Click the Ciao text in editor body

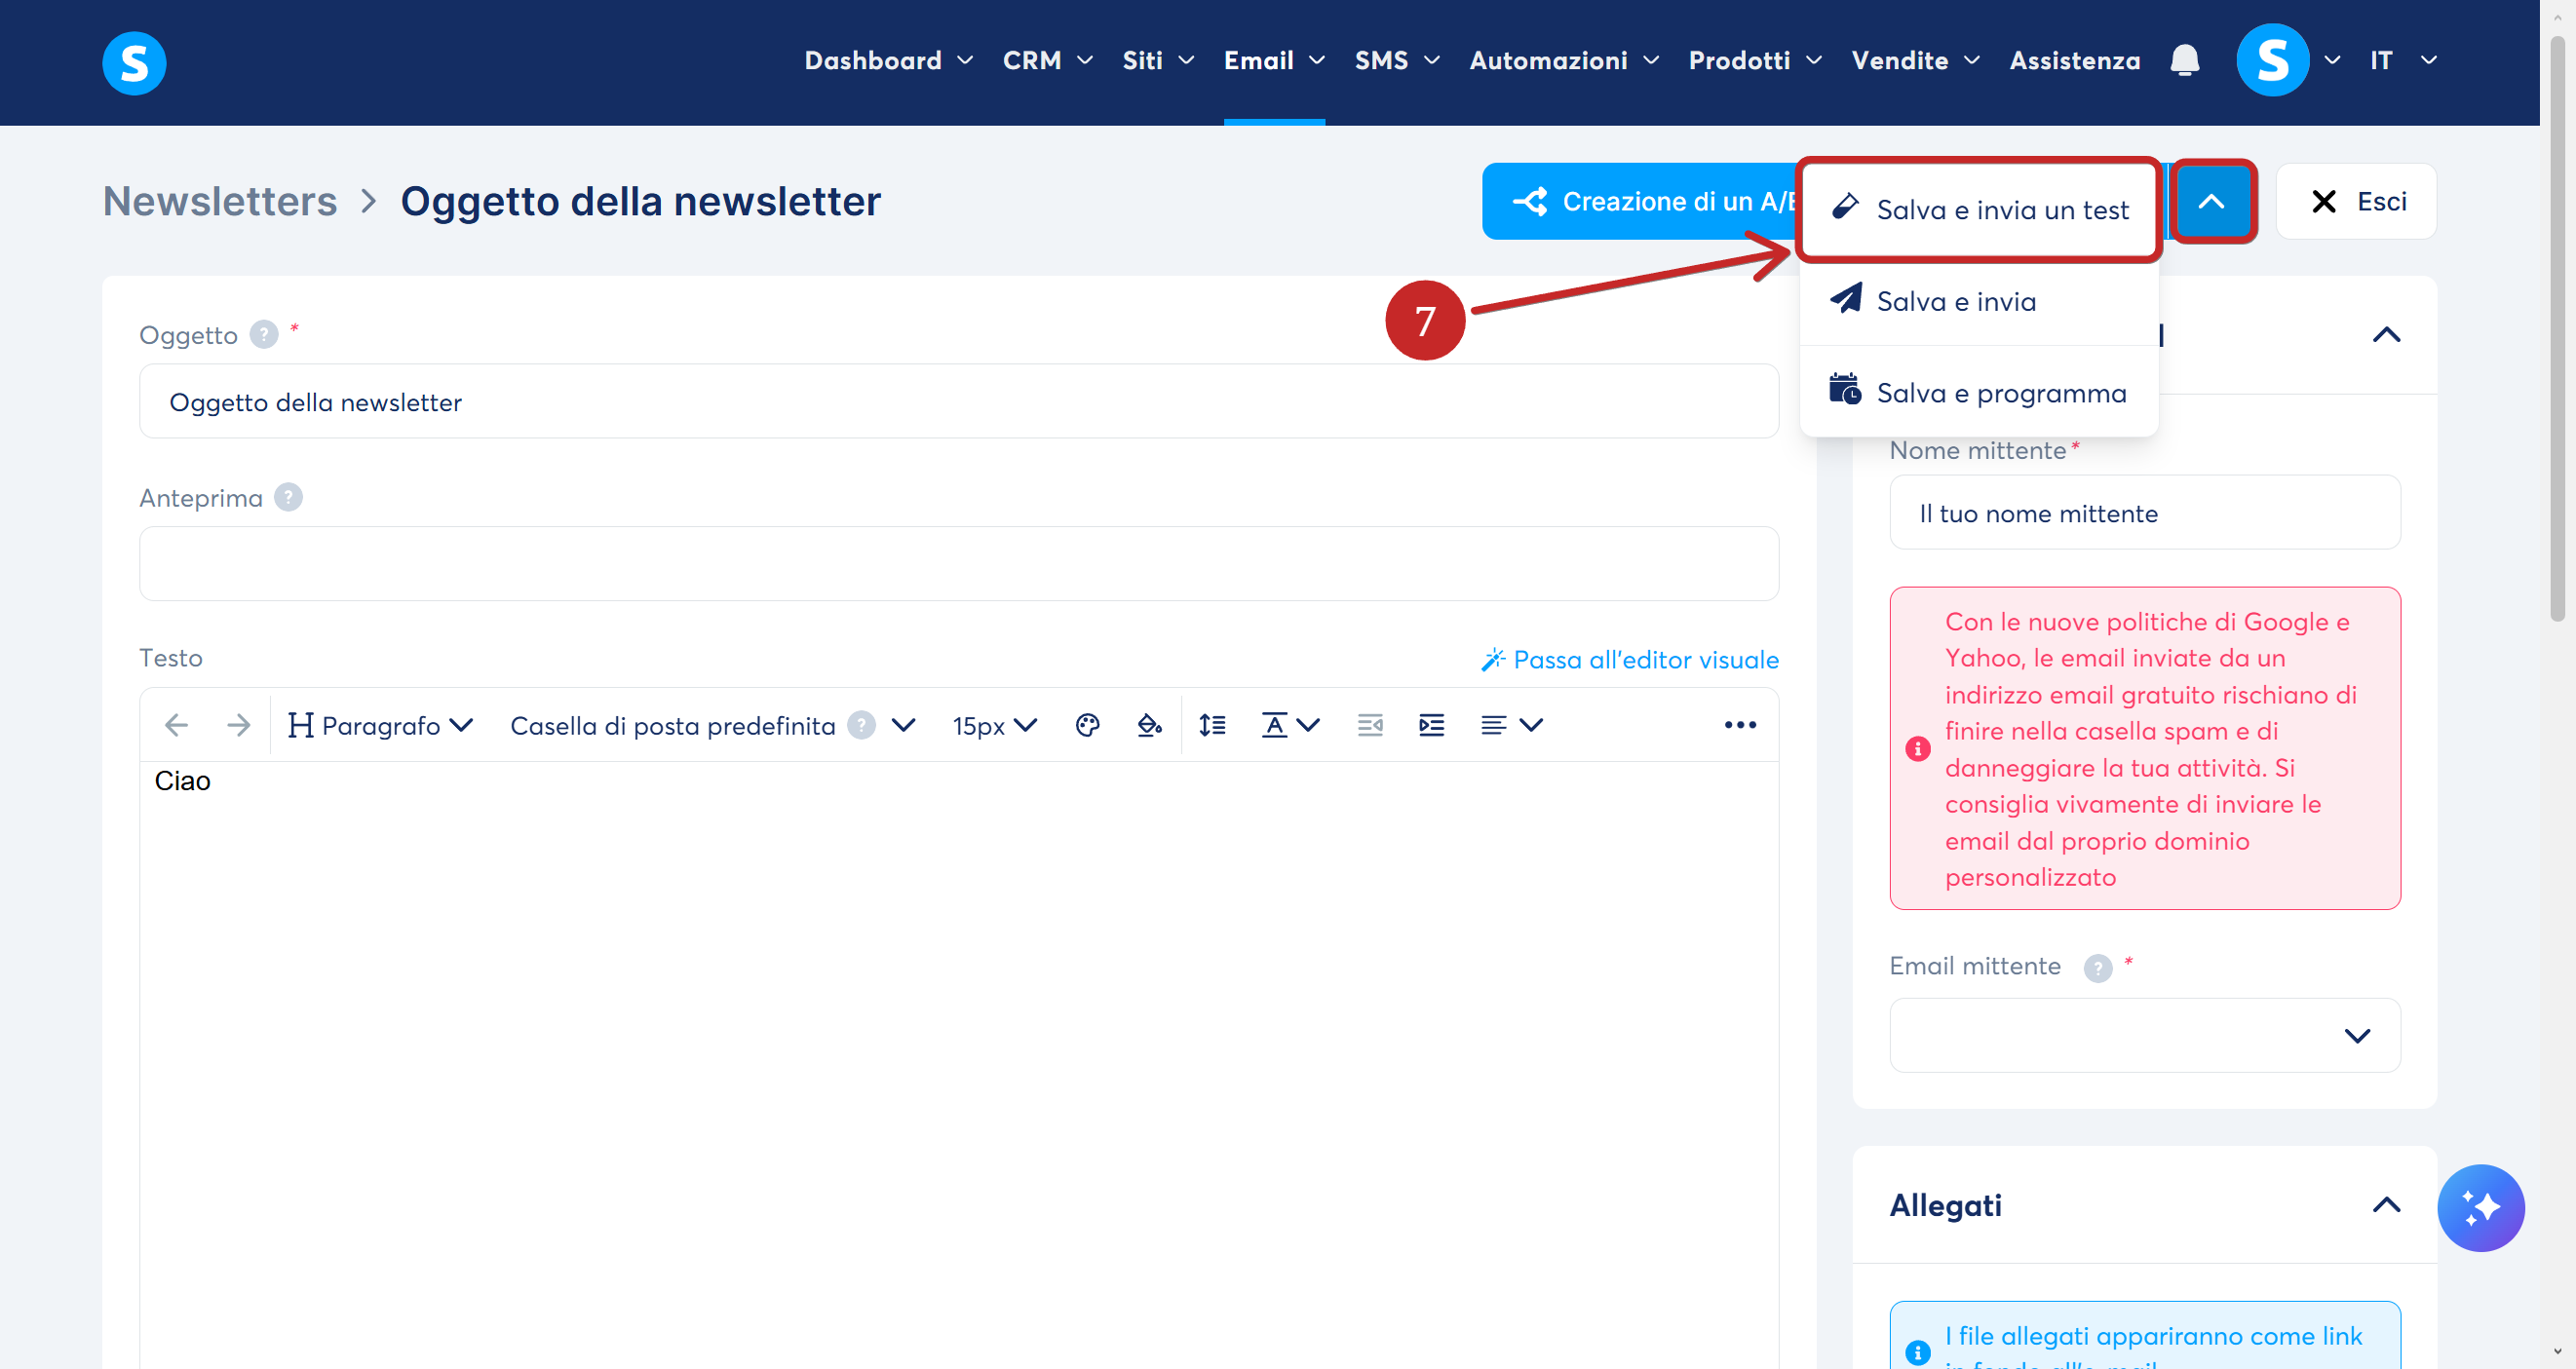(x=182, y=781)
